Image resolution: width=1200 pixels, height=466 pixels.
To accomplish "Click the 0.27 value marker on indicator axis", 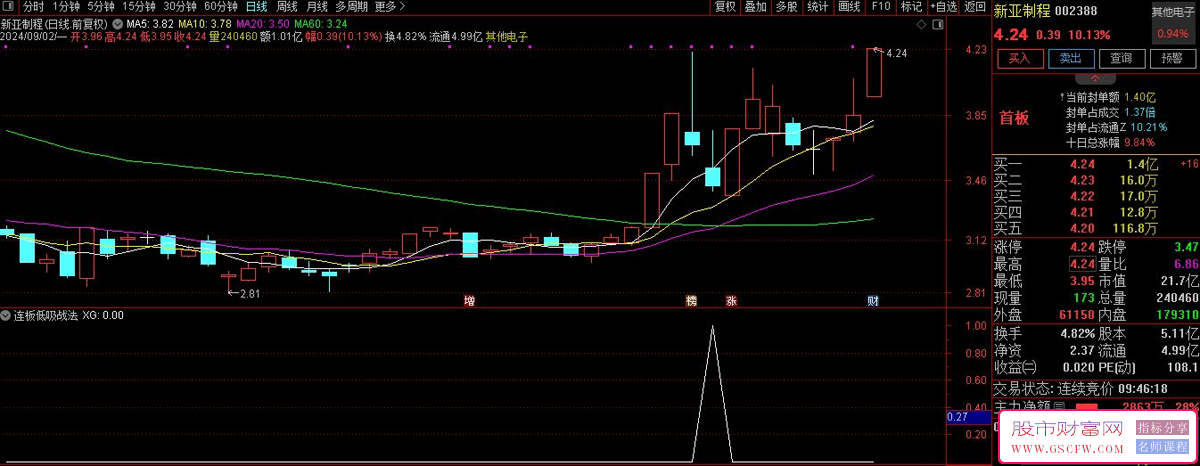I will point(957,417).
